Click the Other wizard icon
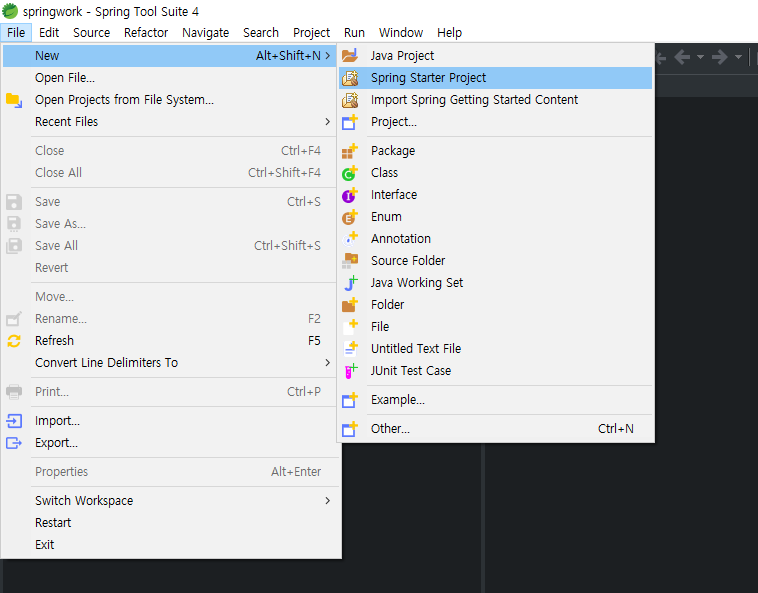Image resolution: width=758 pixels, height=593 pixels. click(x=350, y=429)
